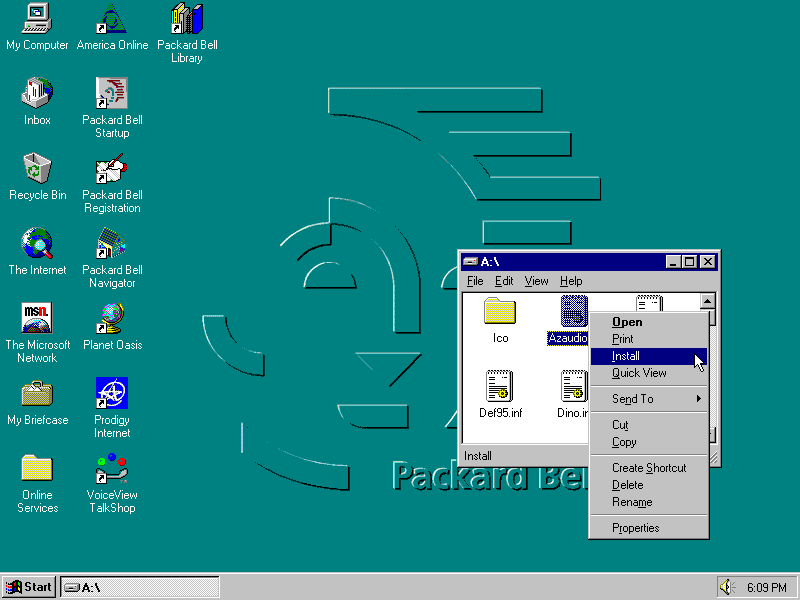Click the taskbar clock showing 6:09 PM

(766, 588)
